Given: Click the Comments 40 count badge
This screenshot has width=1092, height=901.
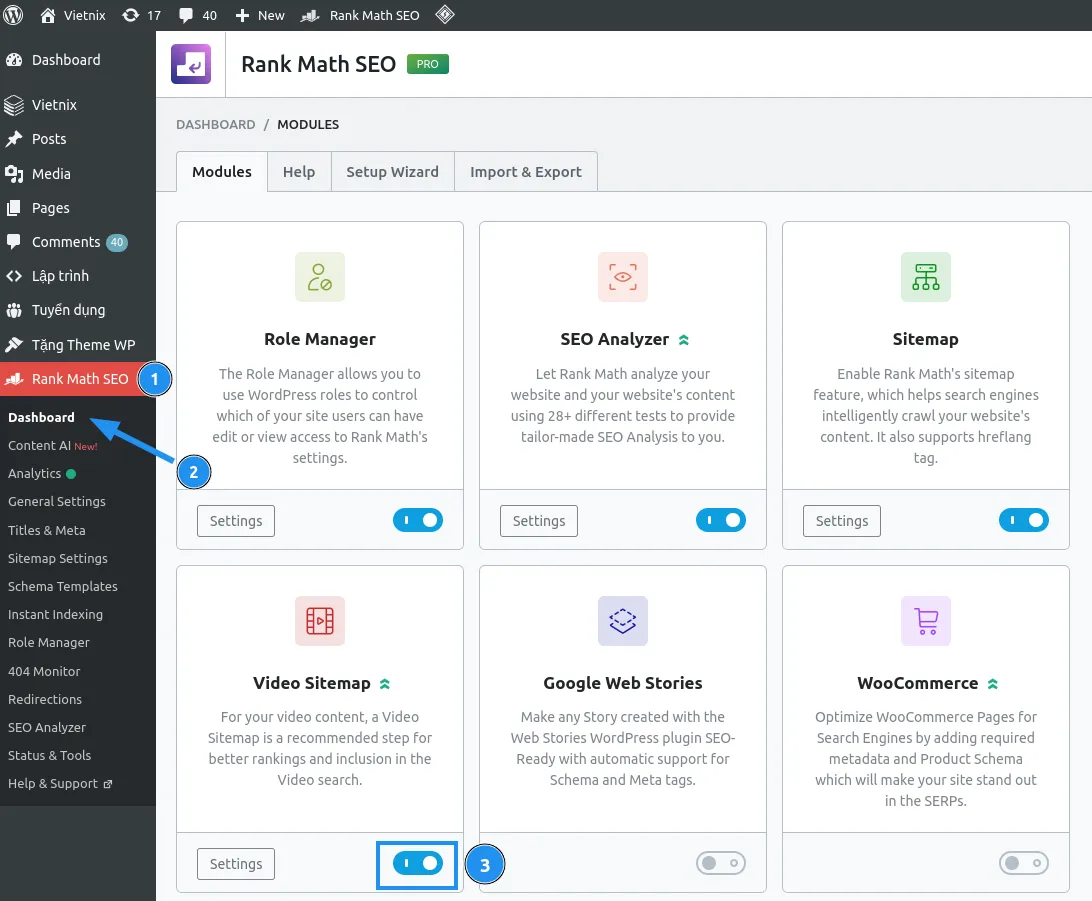Looking at the screenshot, I should [x=116, y=242].
